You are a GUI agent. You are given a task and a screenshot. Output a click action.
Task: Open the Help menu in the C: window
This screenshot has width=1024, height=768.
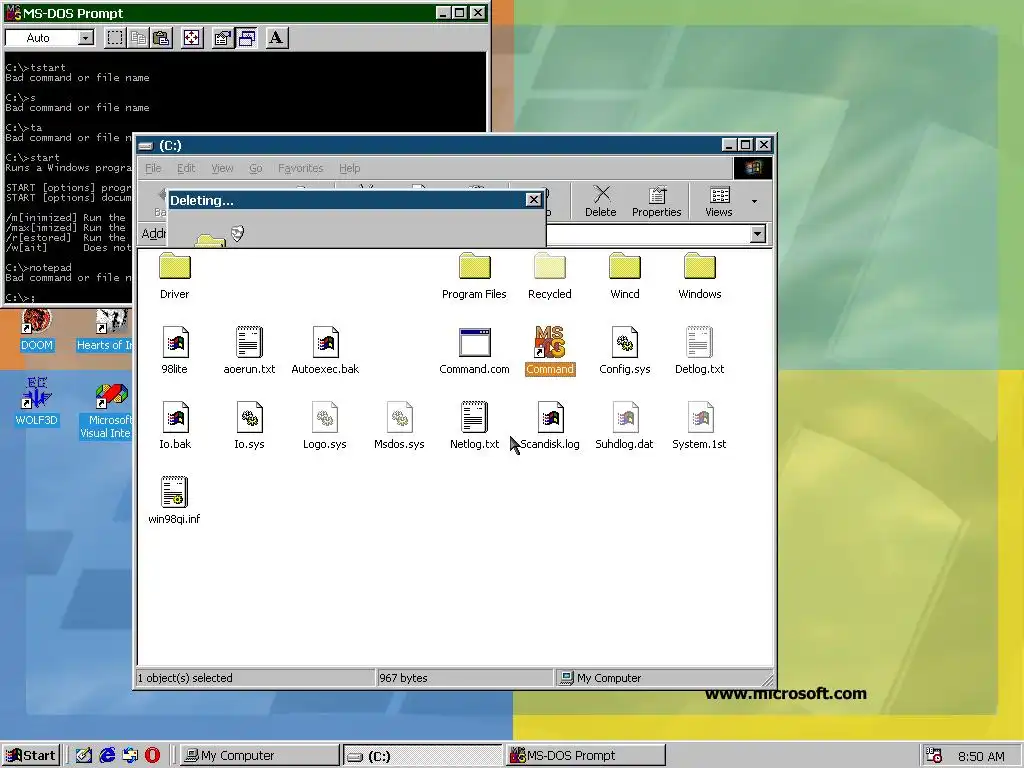[349, 168]
